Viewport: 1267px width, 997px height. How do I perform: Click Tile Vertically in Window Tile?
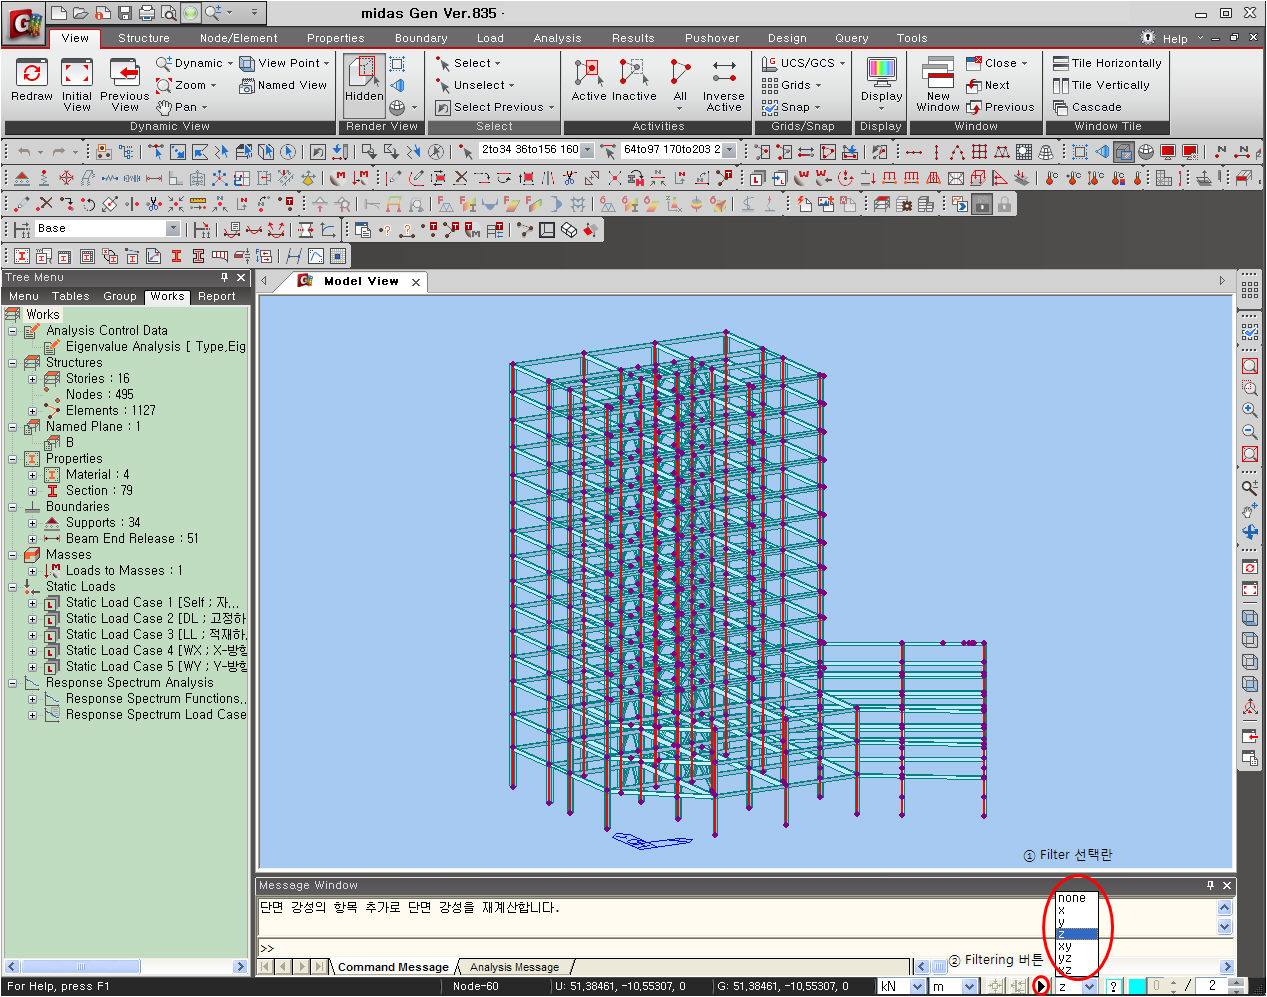1101,85
